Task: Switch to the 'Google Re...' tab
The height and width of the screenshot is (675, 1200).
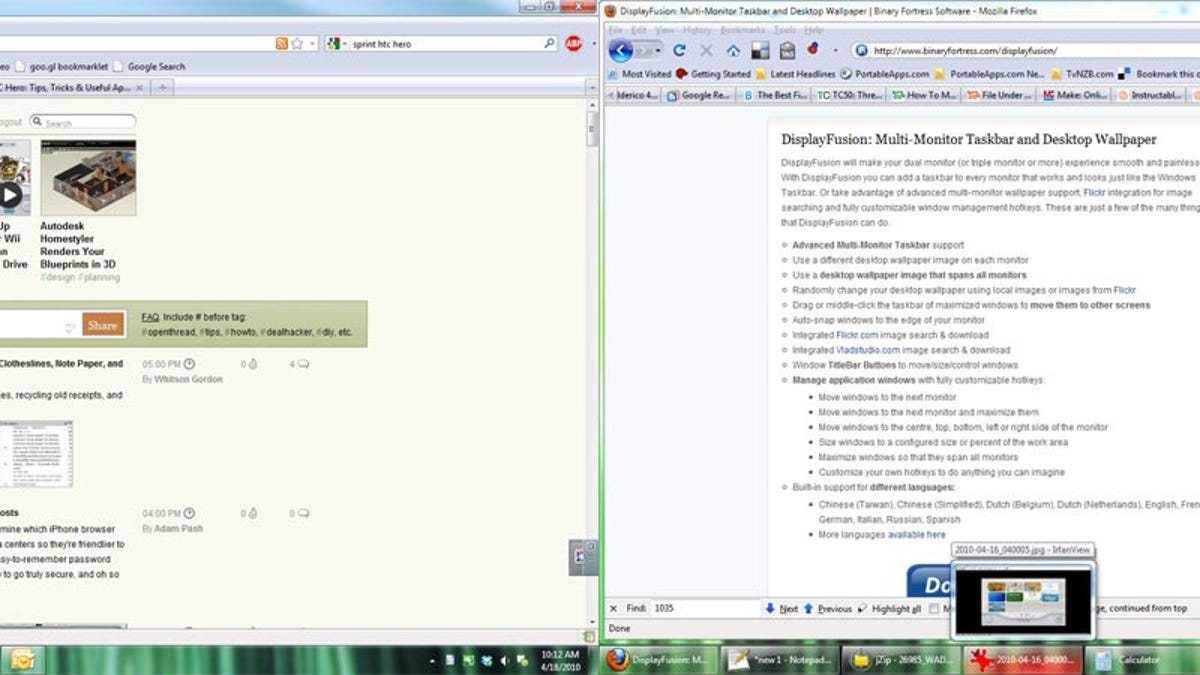Action: tap(699, 96)
